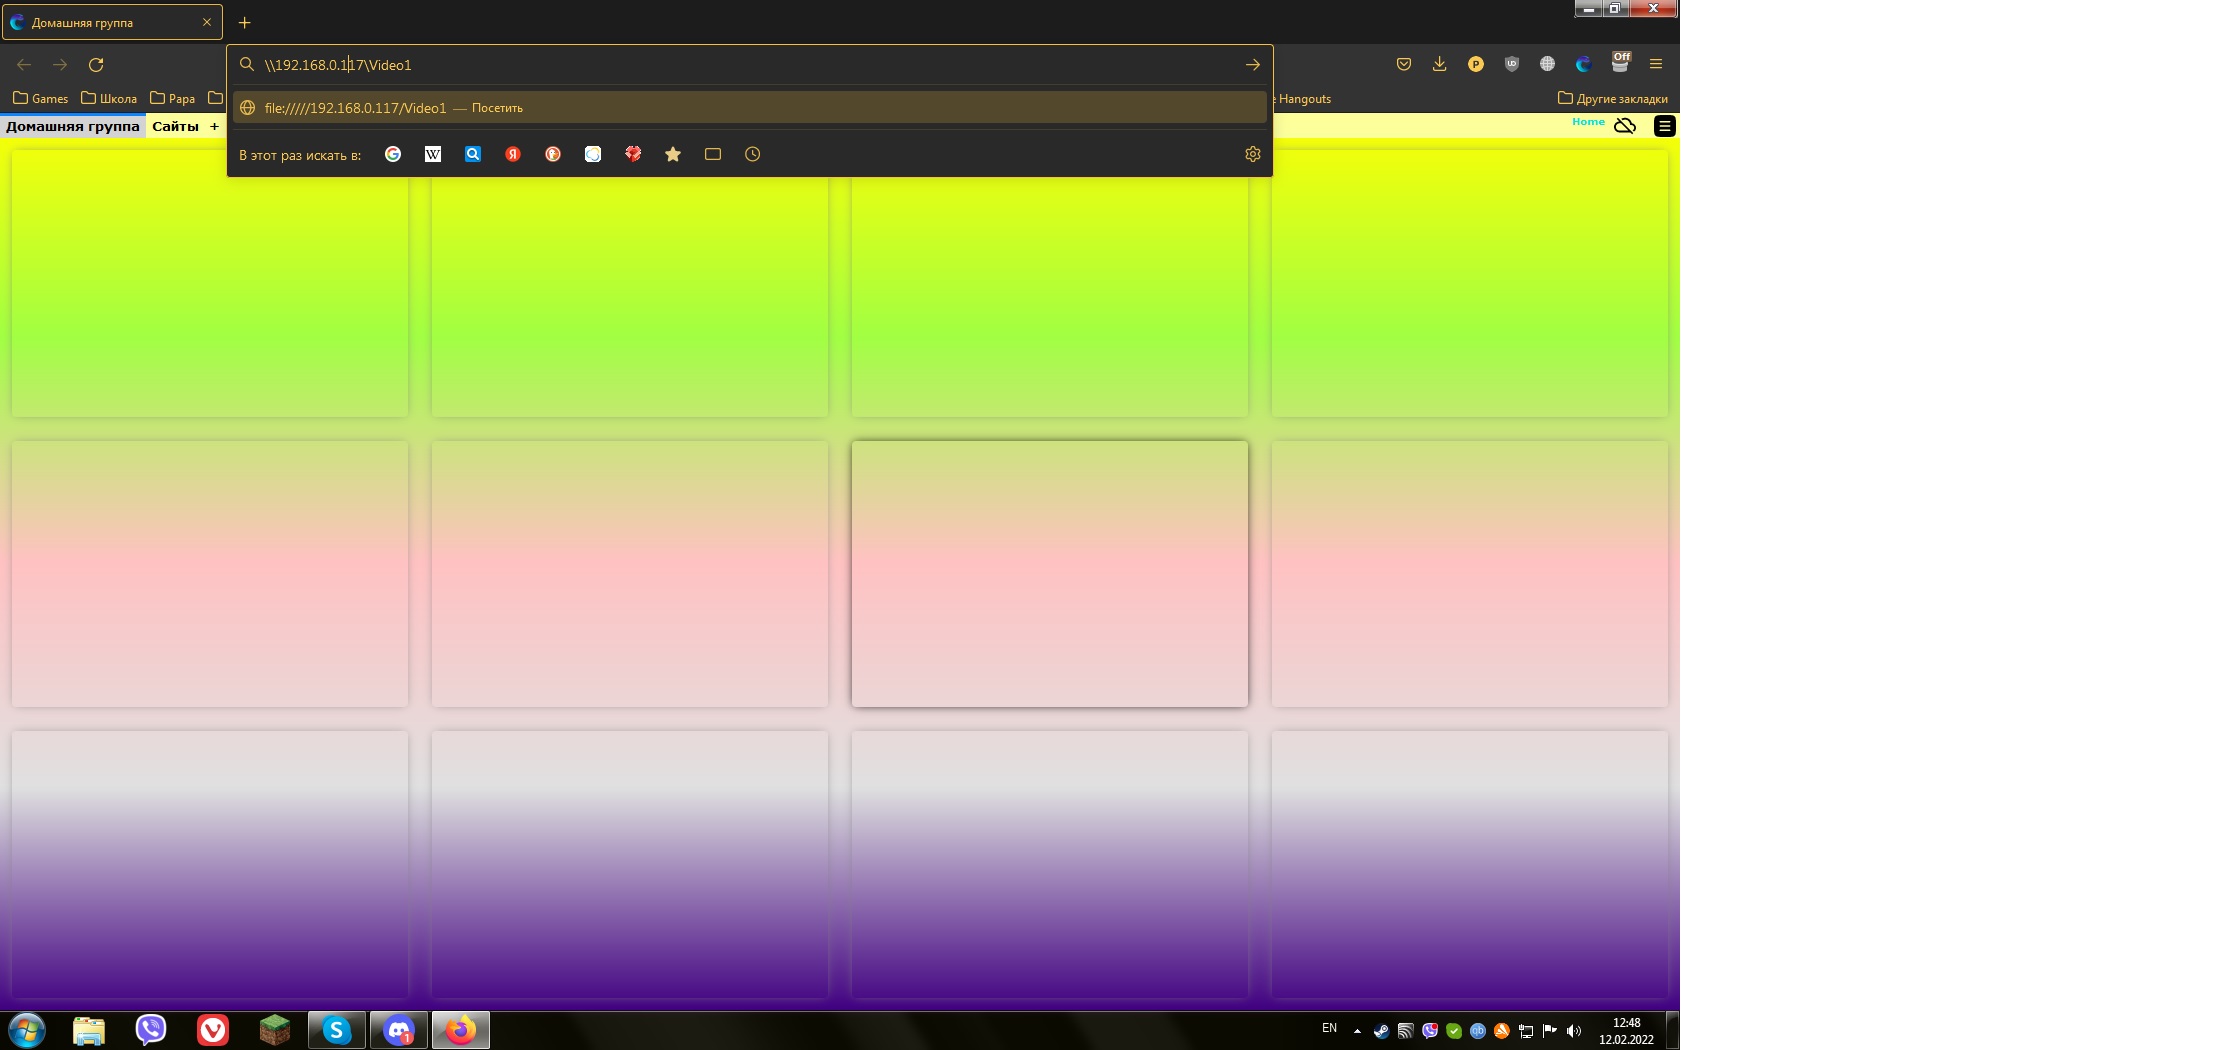Open the Firefox application menu
2220x1050 pixels.
pyautogui.click(x=1656, y=64)
